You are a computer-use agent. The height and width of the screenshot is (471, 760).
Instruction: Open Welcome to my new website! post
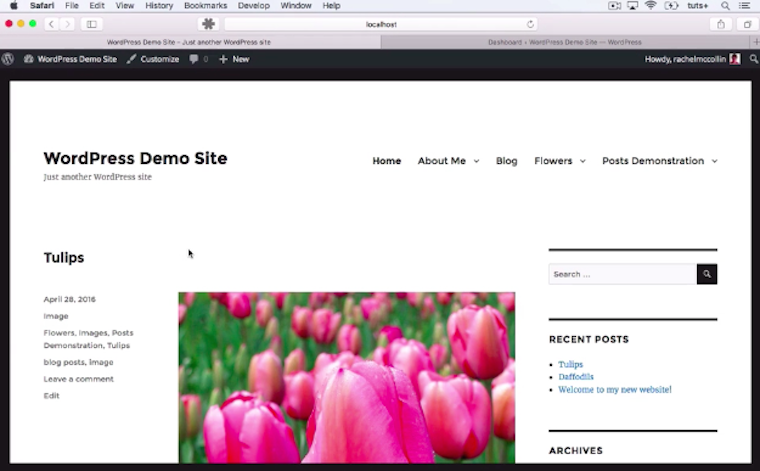pyautogui.click(x=615, y=390)
